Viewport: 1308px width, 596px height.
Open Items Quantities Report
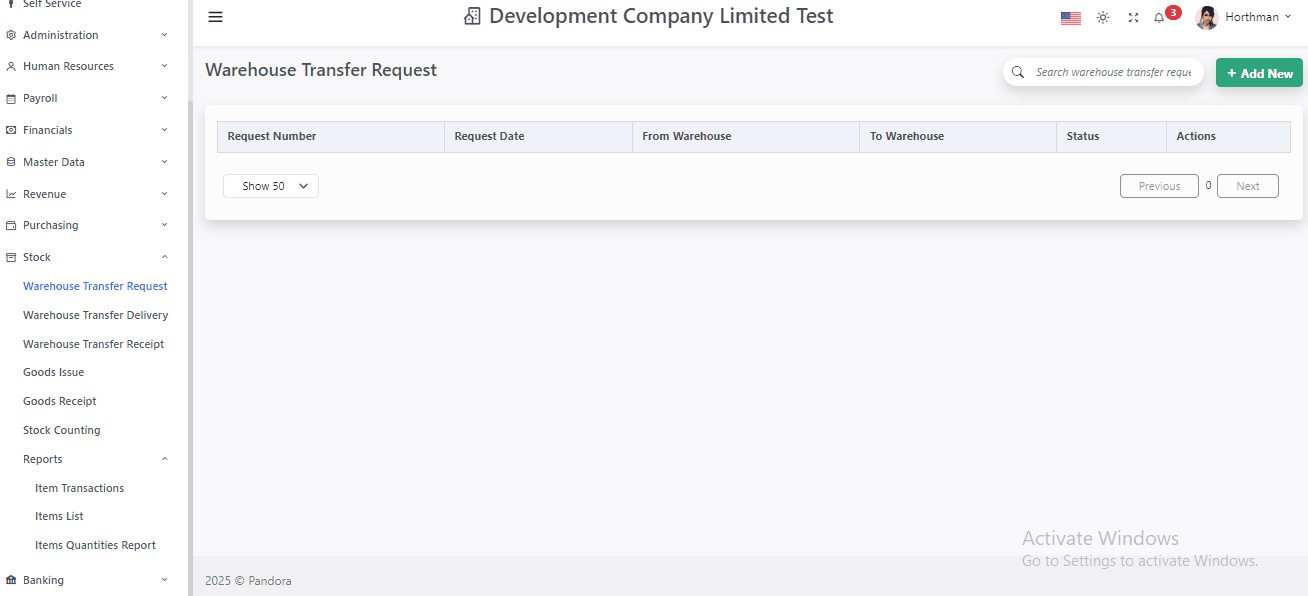pyautogui.click(x=95, y=545)
